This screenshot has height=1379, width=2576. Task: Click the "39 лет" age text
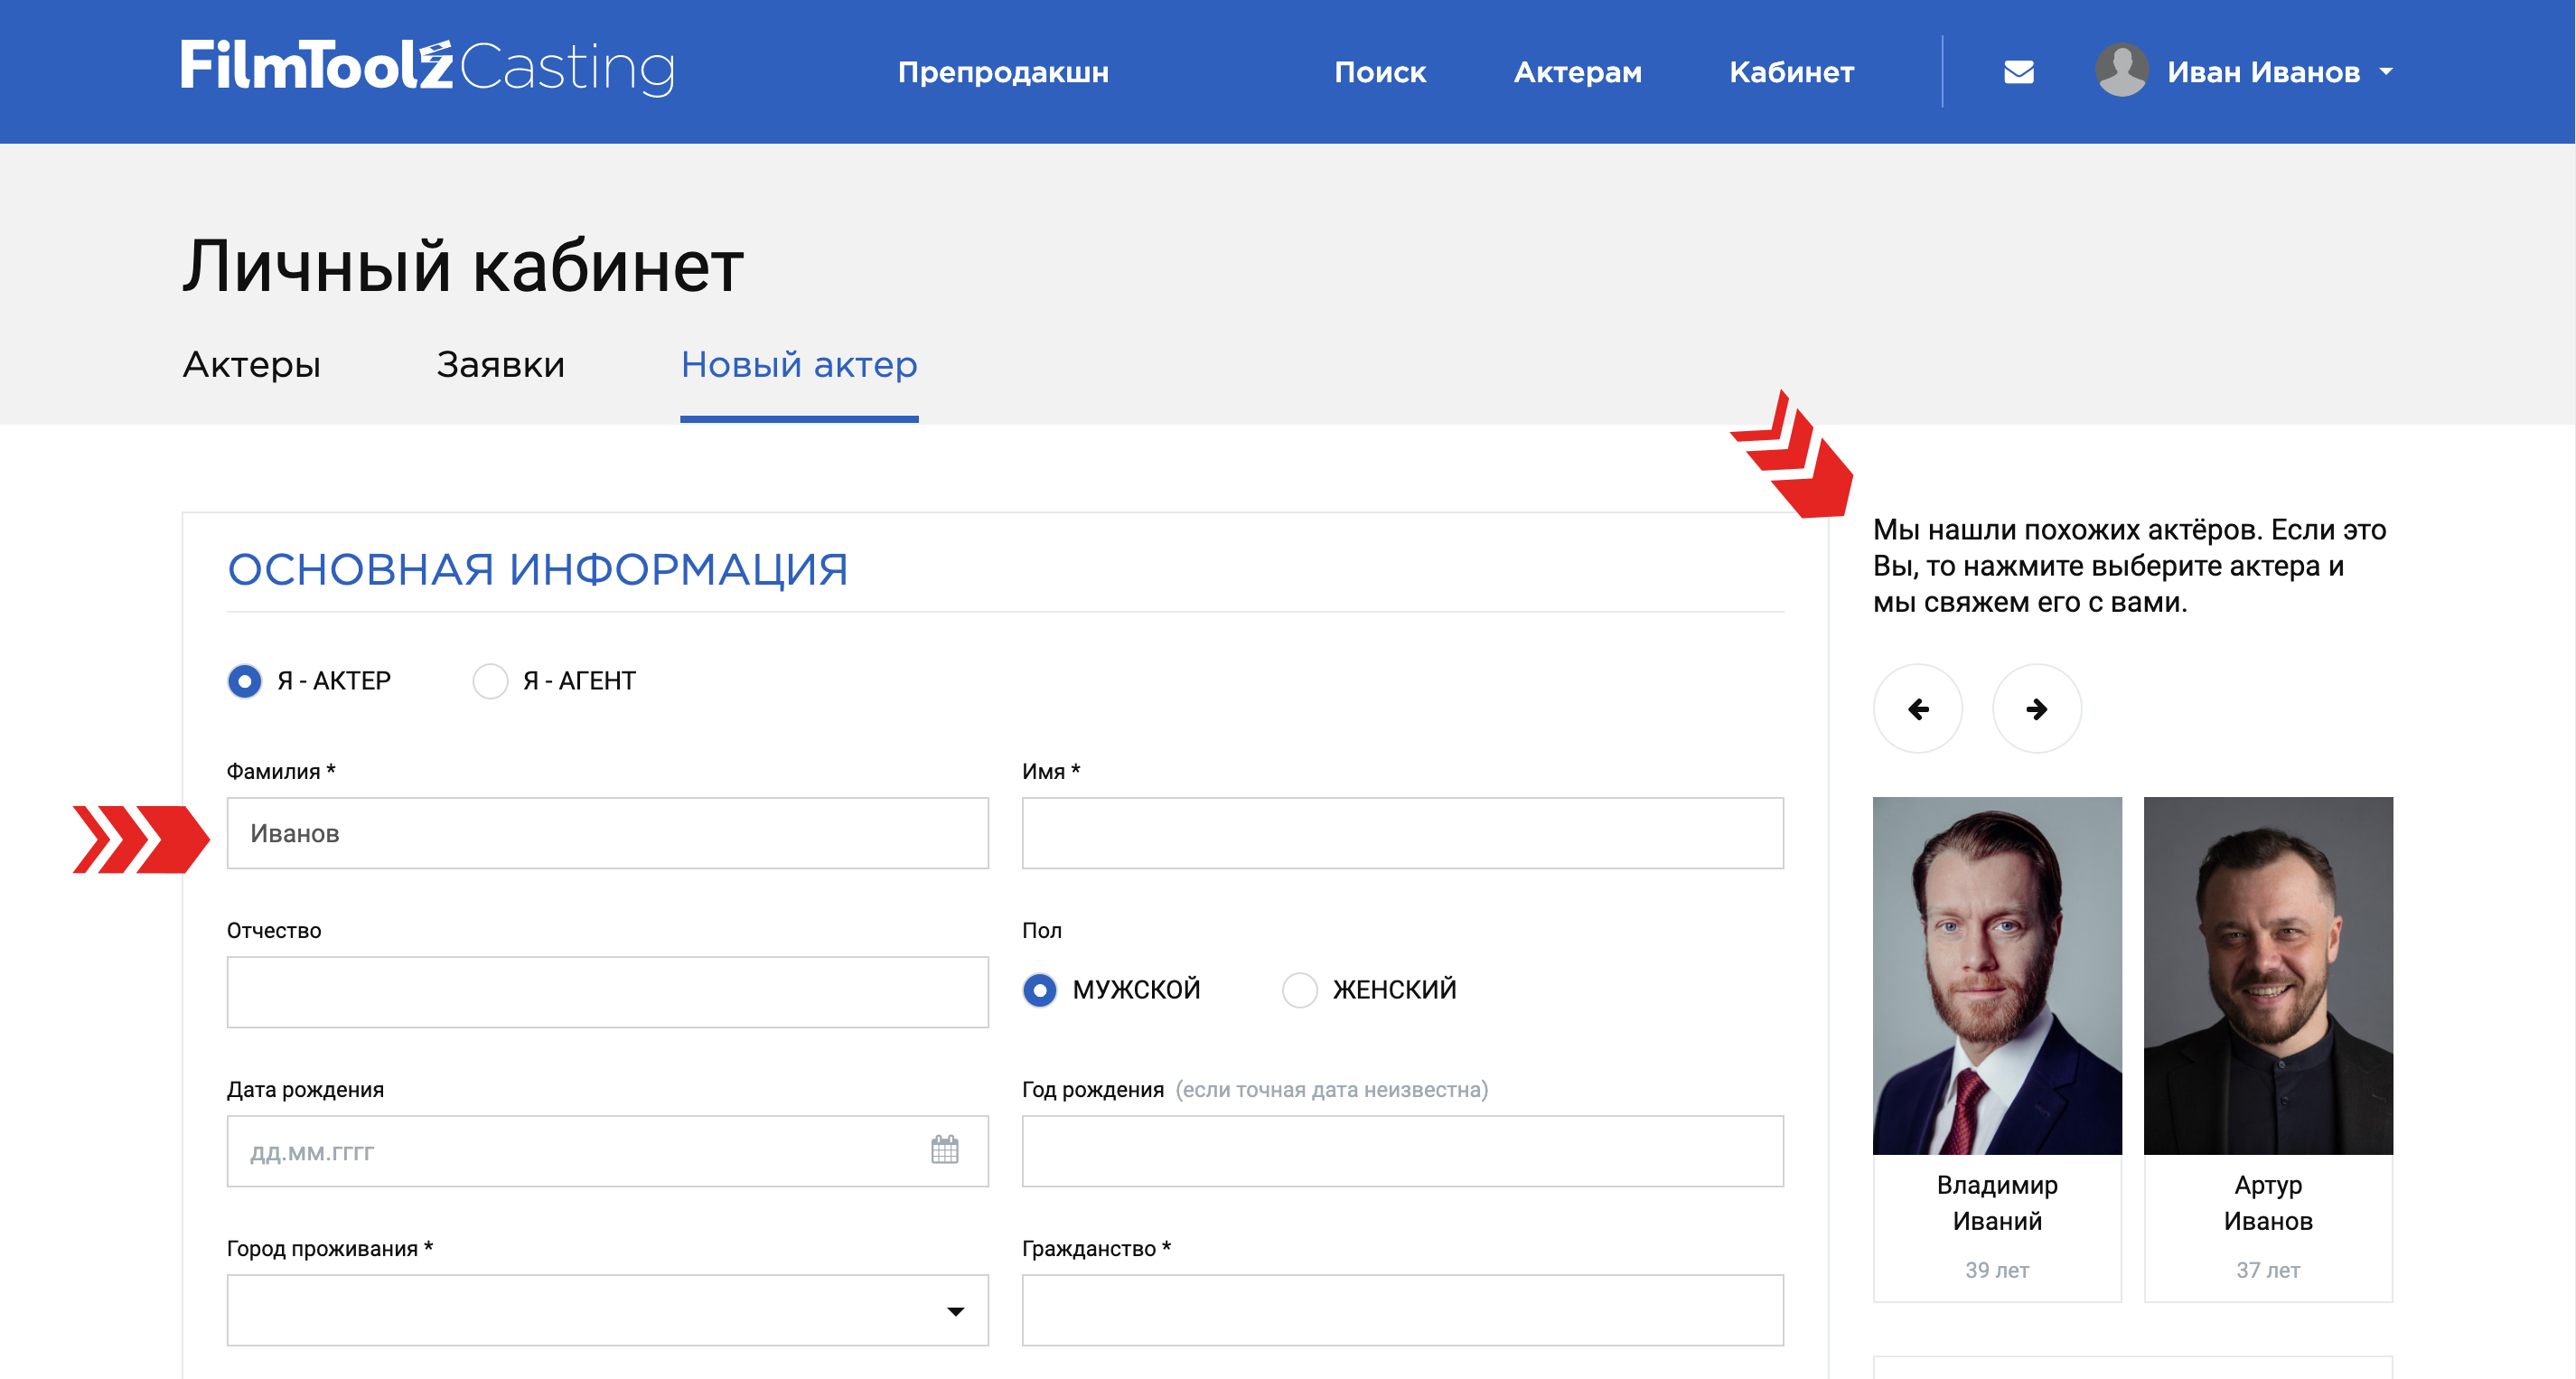(x=1997, y=1270)
